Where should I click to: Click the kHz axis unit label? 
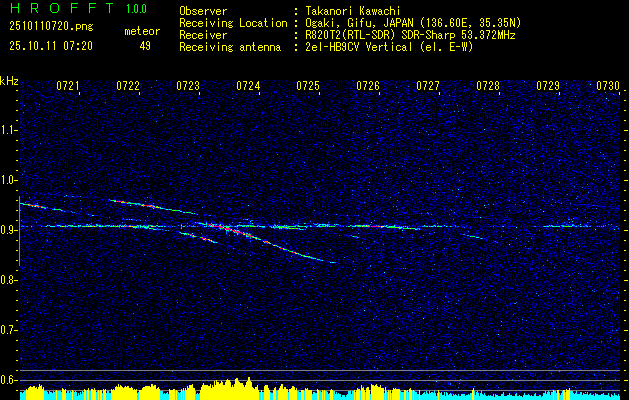[9, 81]
